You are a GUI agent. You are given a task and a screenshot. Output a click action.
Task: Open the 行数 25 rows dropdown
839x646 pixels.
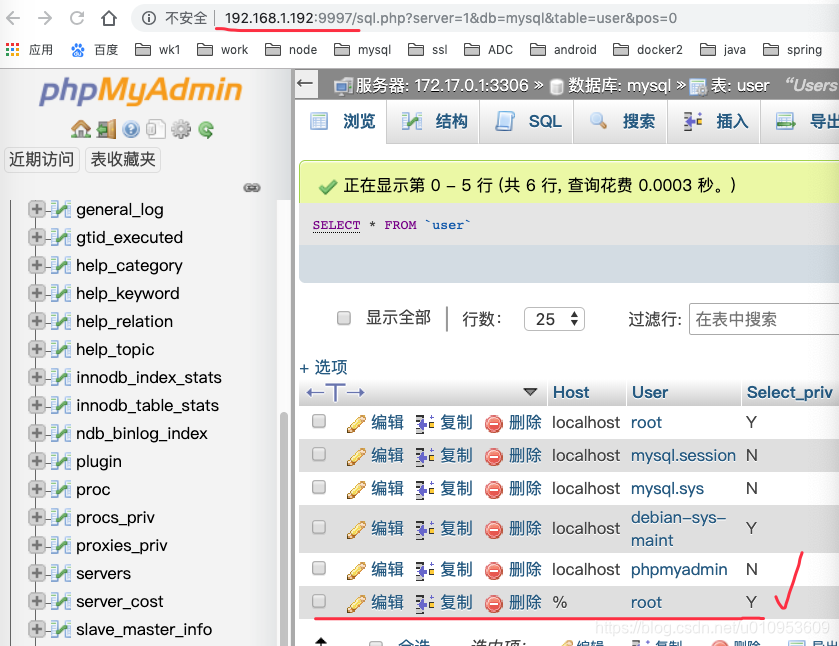(554, 319)
